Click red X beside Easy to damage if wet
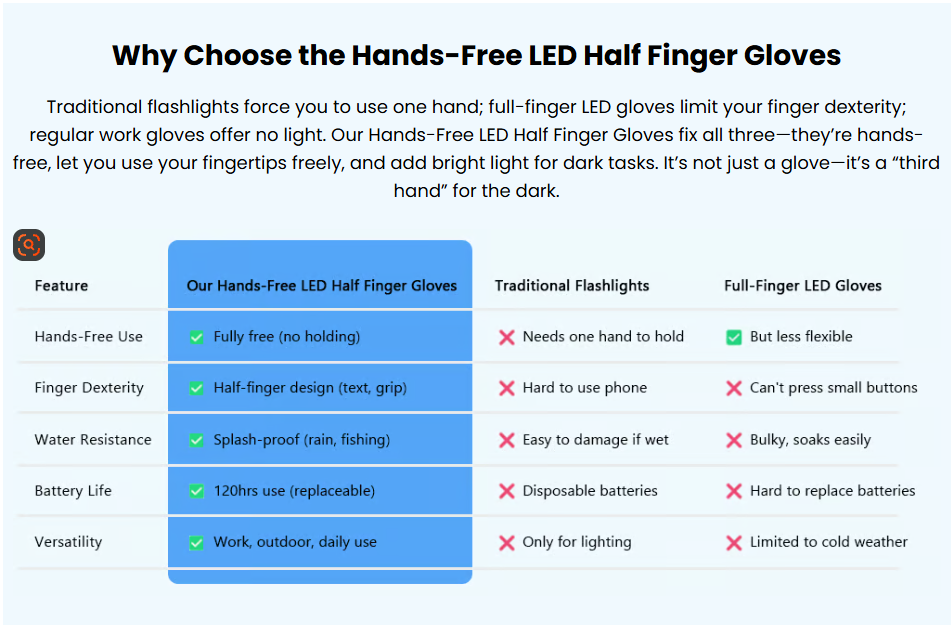 506,440
